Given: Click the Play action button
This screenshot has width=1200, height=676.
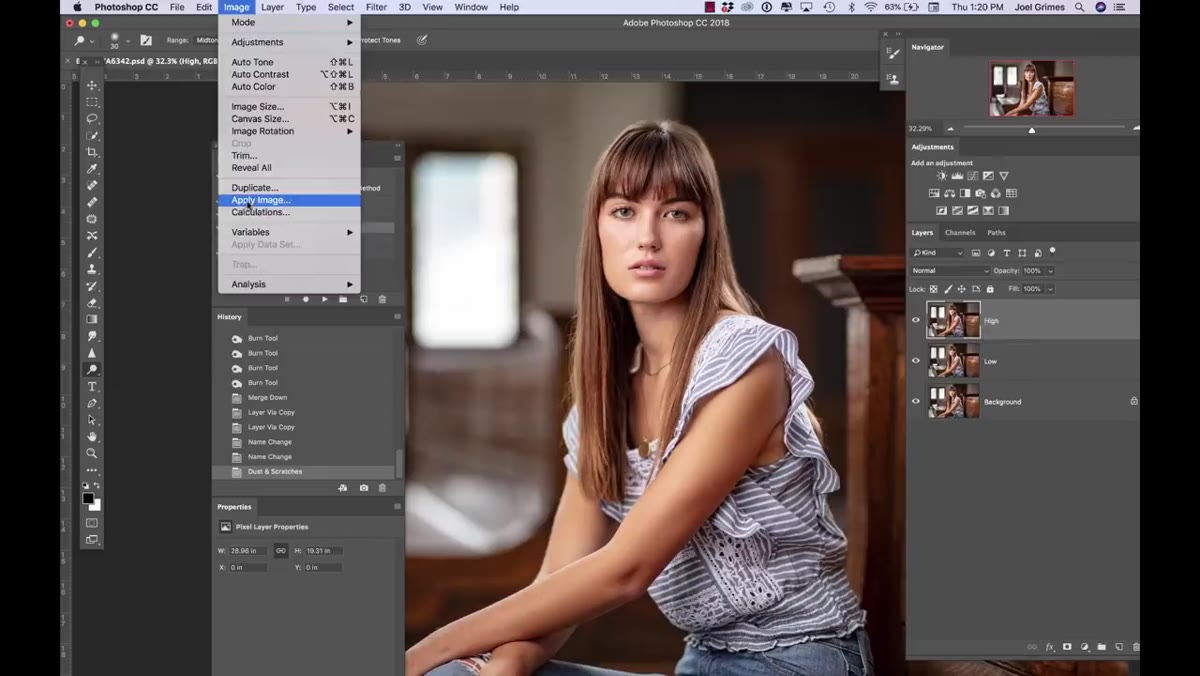Looking at the screenshot, I should click(324, 299).
